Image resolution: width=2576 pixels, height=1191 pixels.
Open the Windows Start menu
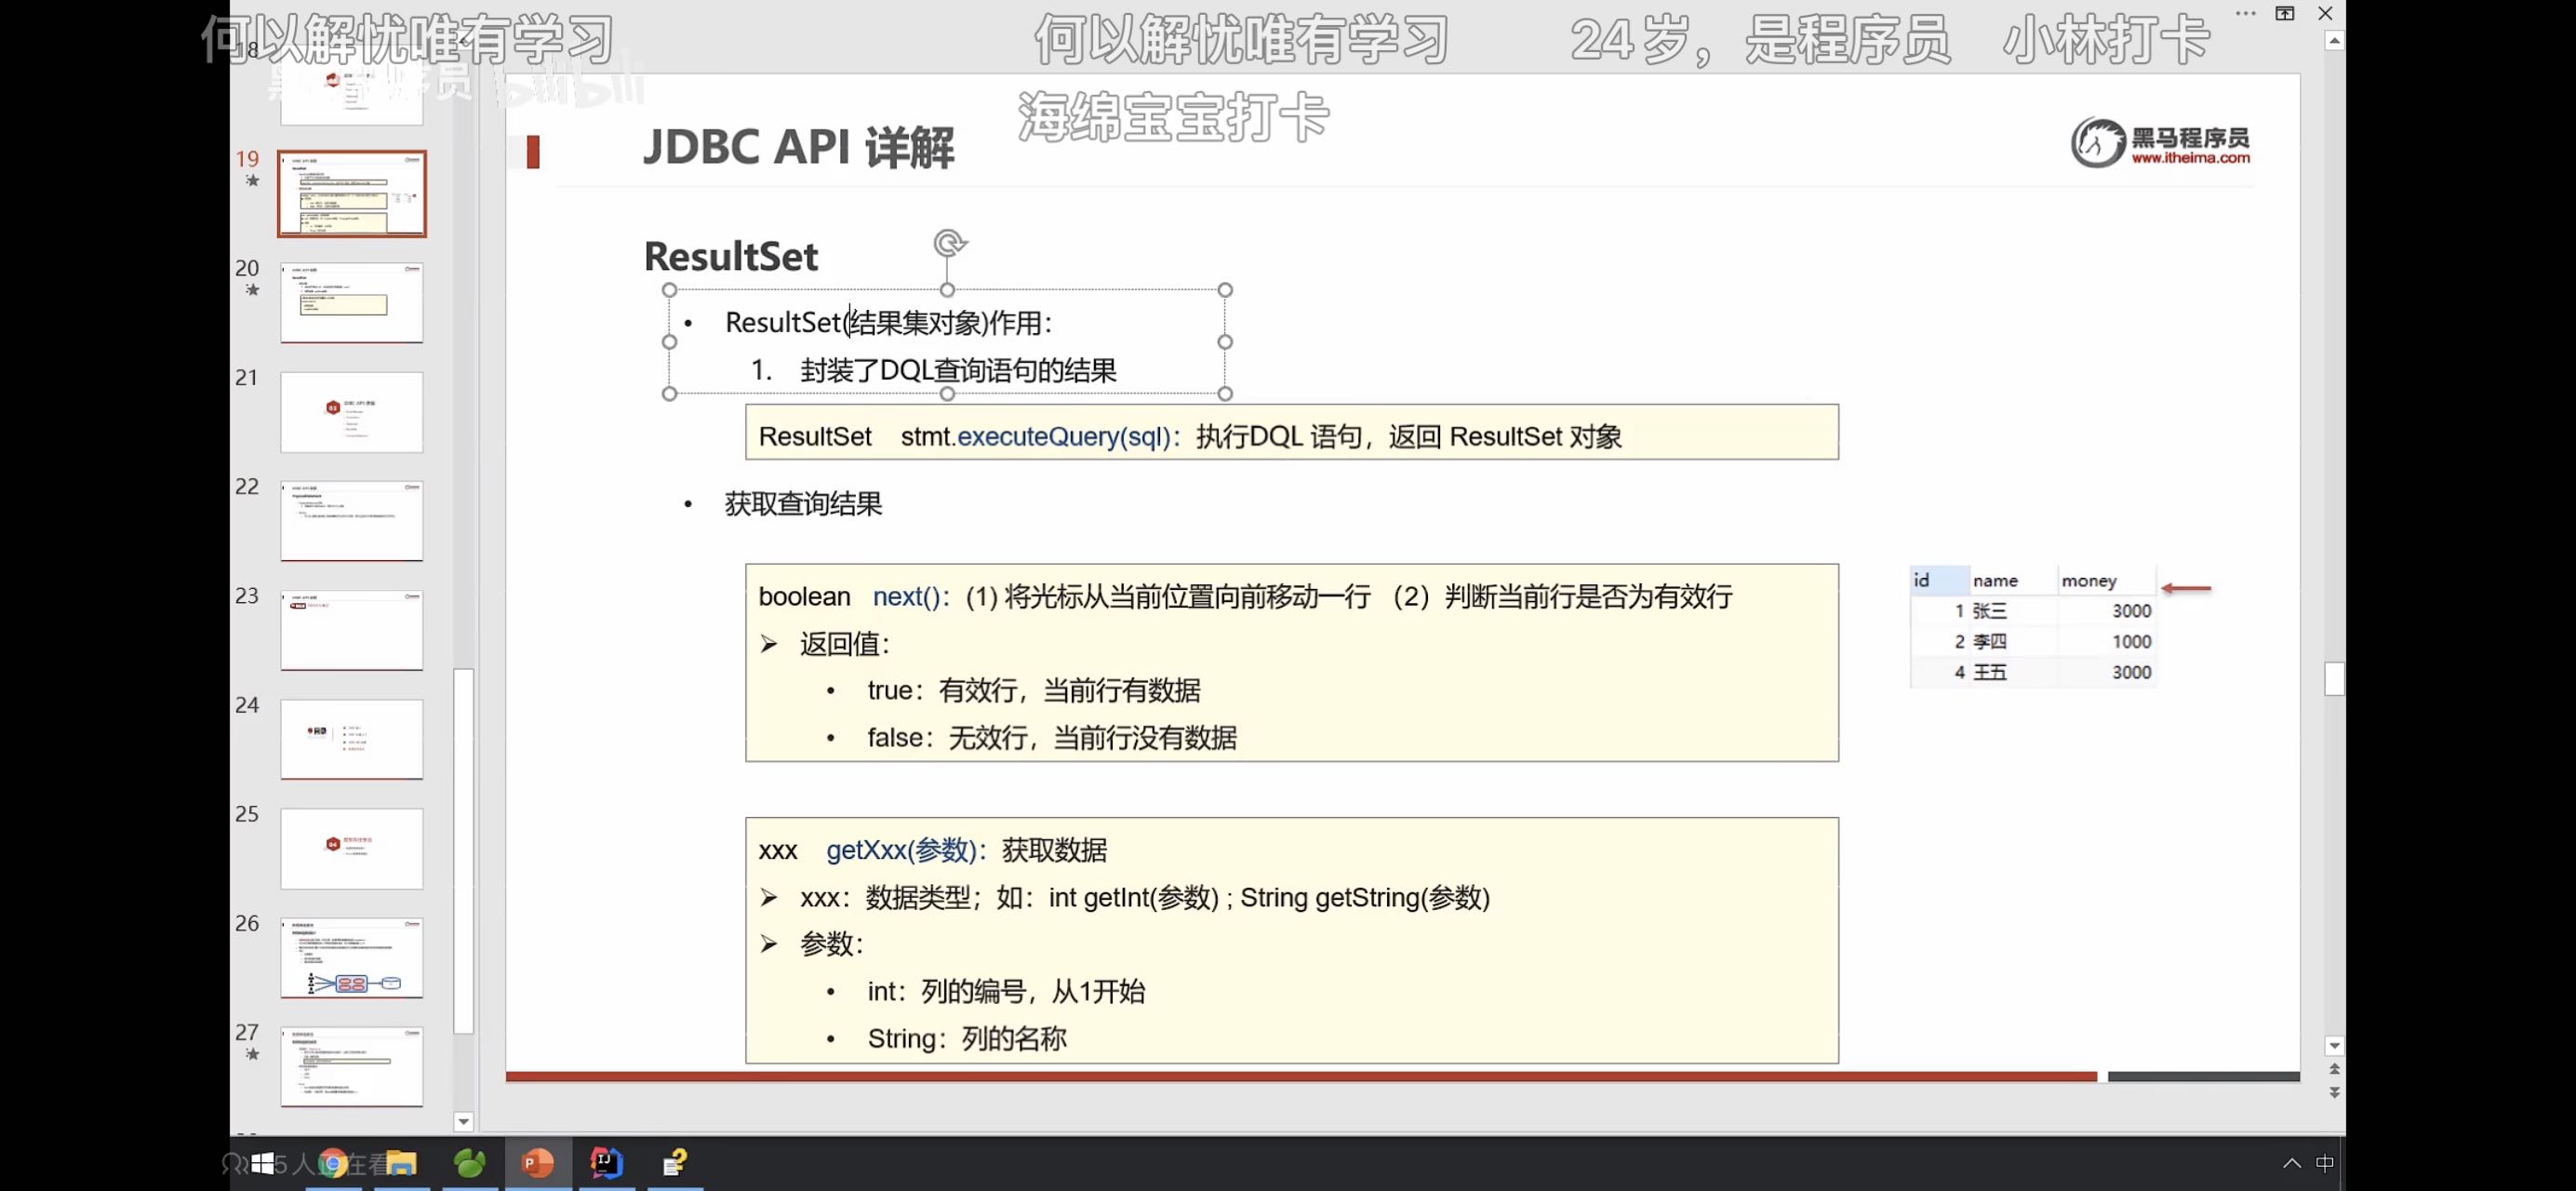262,1163
